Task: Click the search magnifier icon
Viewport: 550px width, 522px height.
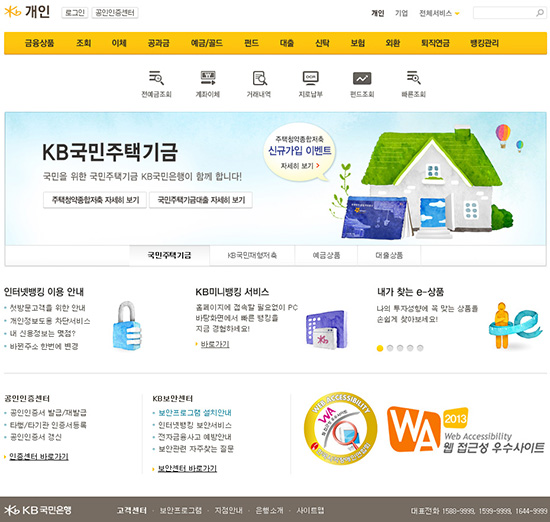Action: click(x=540, y=13)
